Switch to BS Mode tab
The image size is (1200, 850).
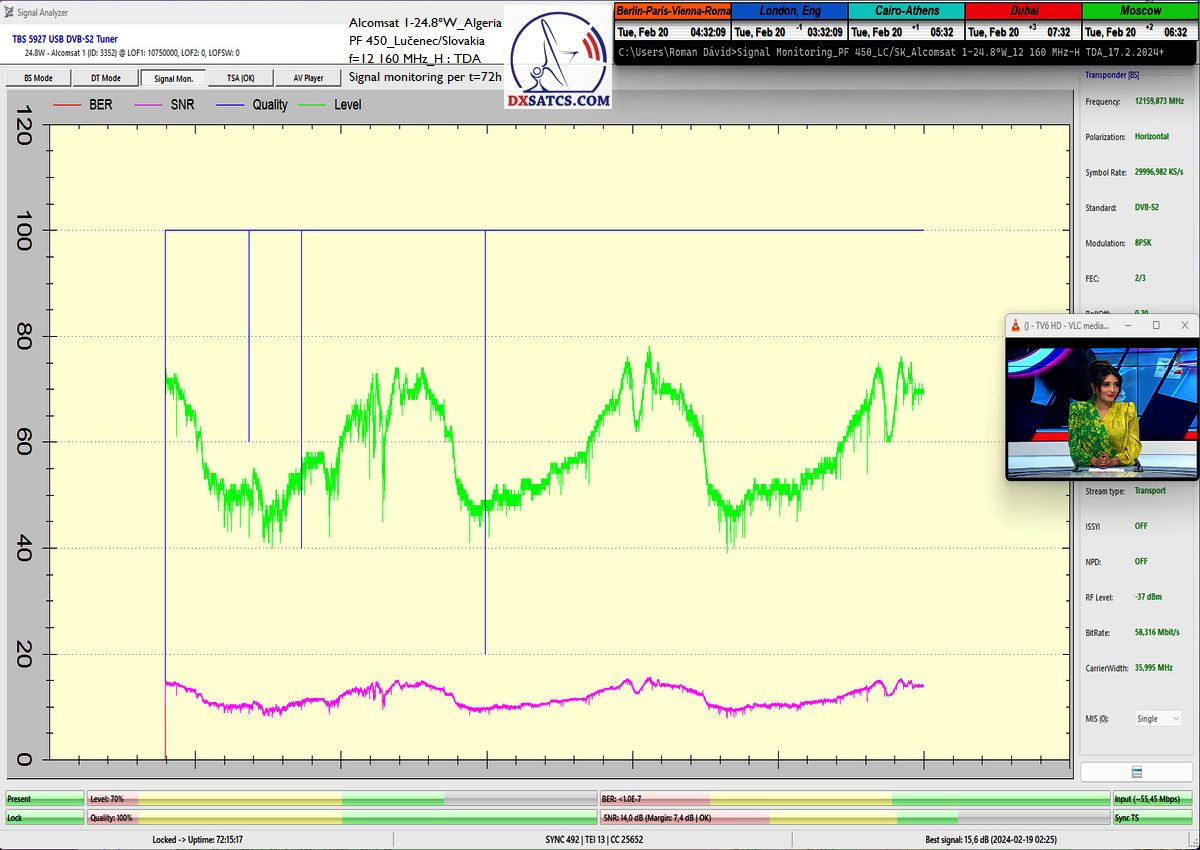[38, 78]
